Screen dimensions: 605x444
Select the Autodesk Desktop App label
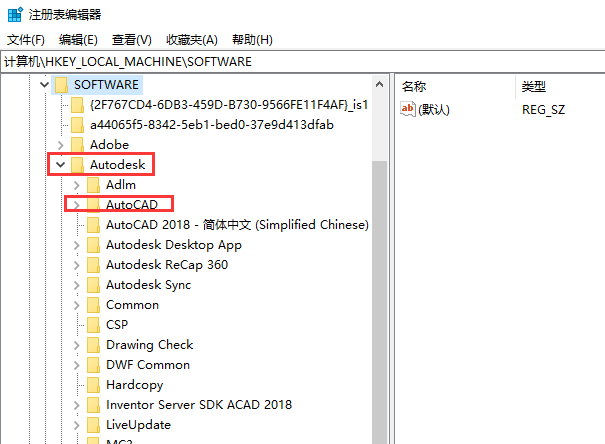174,245
